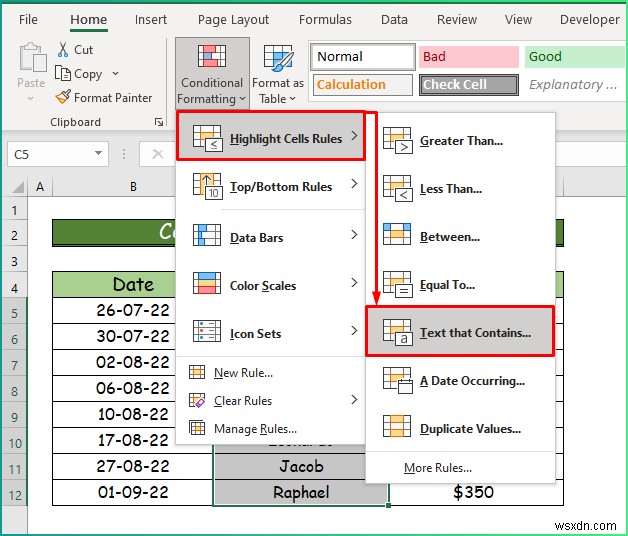Open the Clipboard dialog launcher
Viewport: 628px width, 536px height.
point(159,122)
